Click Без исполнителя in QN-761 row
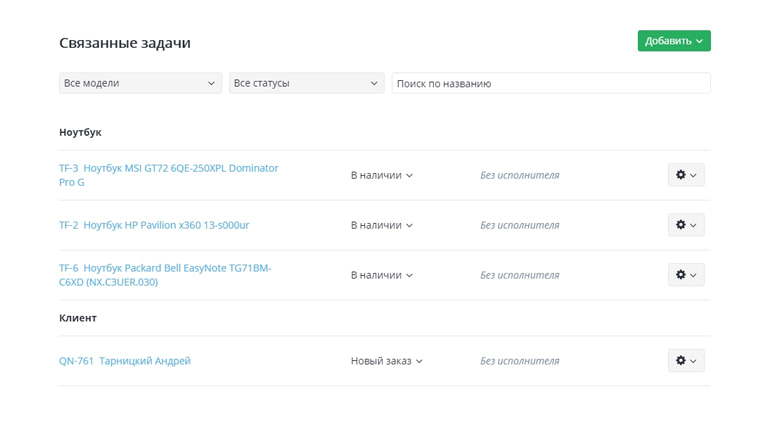 519,361
